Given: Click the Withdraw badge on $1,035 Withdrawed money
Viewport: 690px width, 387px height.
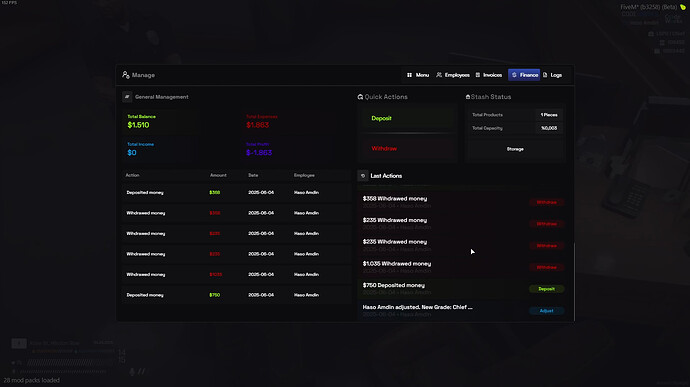Looking at the screenshot, I should coord(547,268).
